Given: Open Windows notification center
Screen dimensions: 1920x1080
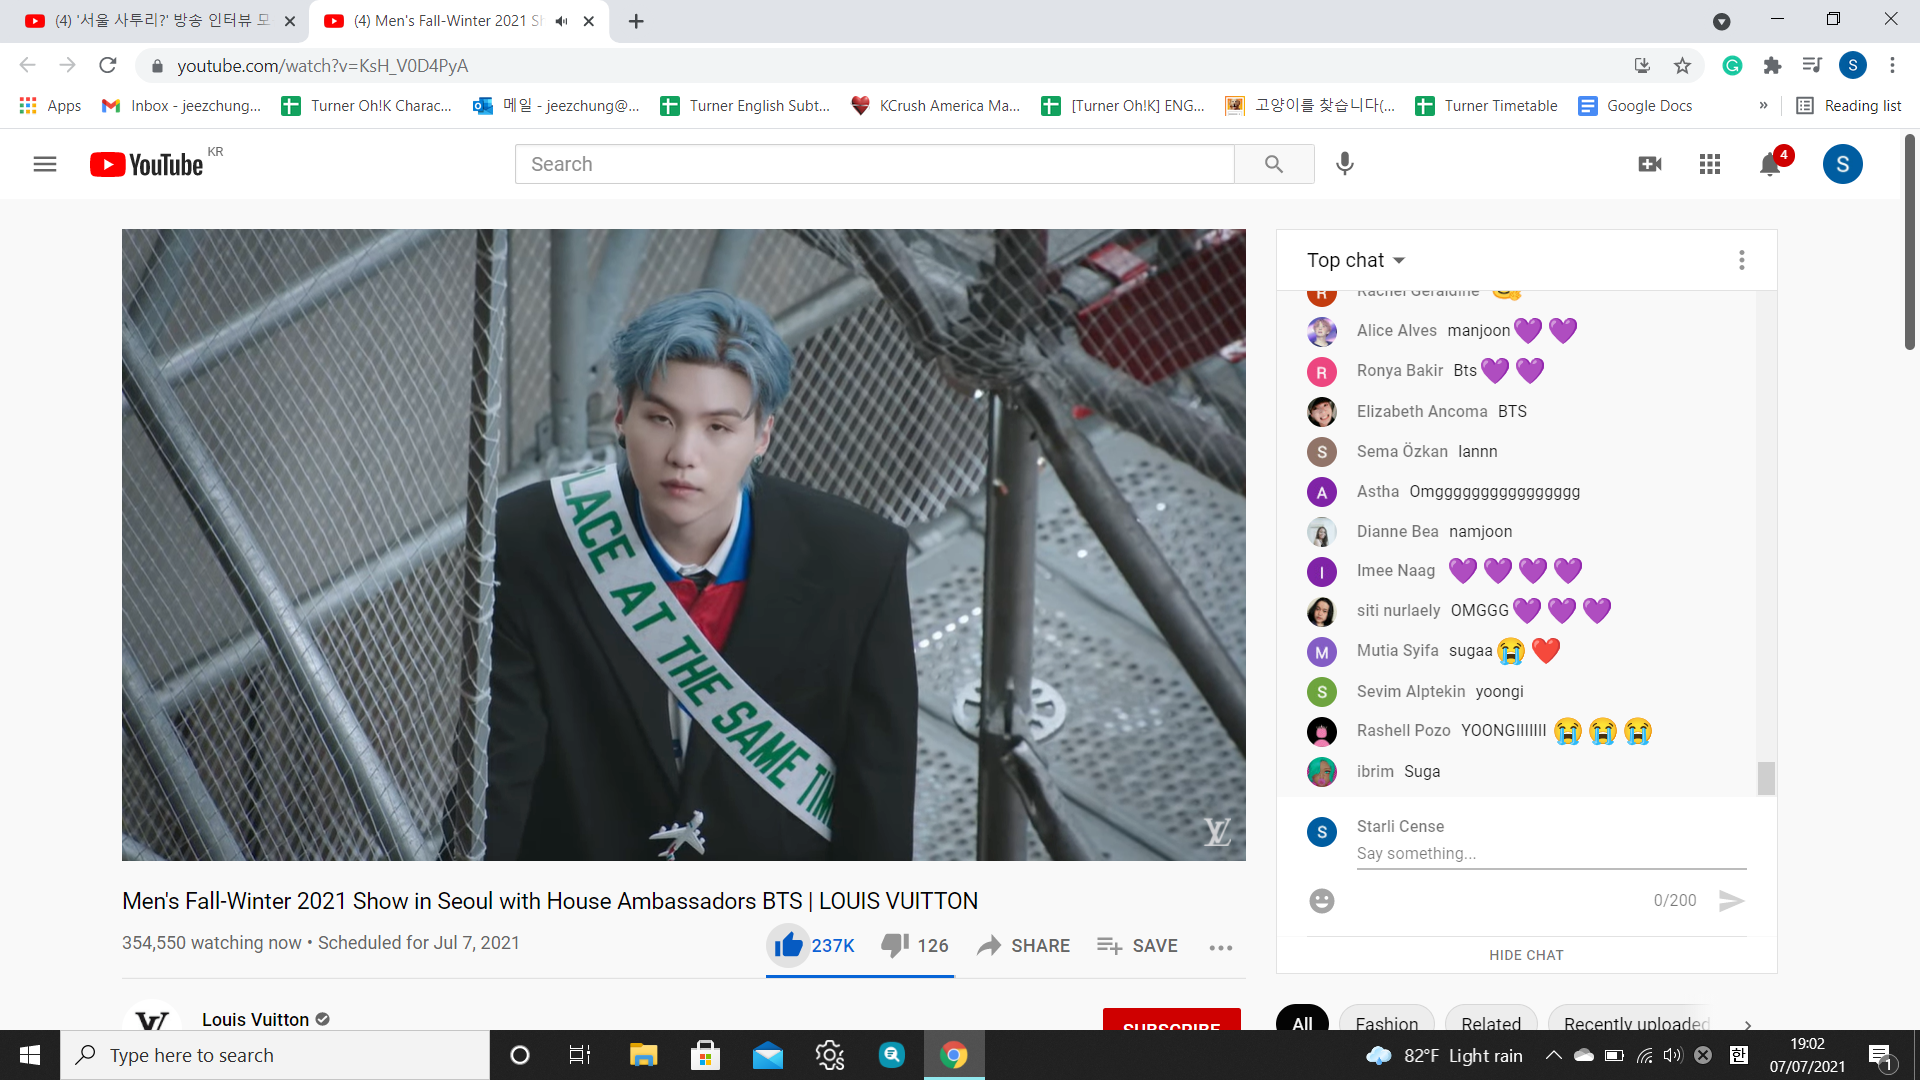Looking at the screenshot, I should [1880, 1056].
